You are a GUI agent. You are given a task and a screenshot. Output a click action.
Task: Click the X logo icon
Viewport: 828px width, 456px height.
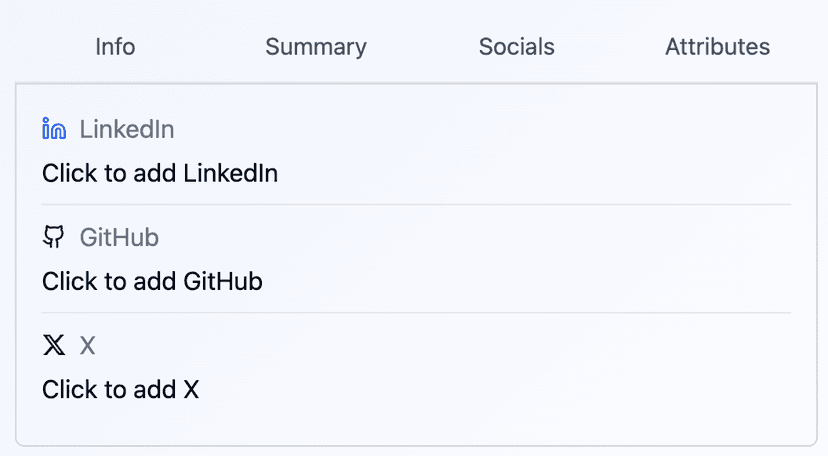click(x=54, y=346)
